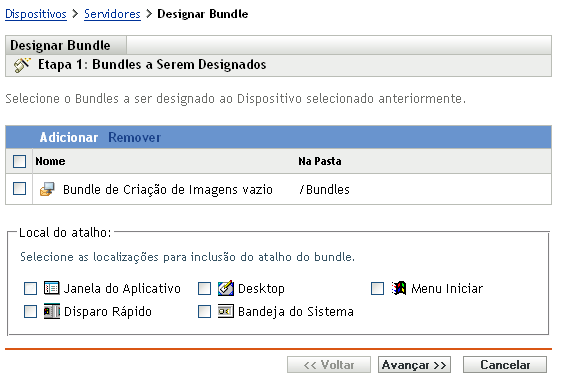Click Remover in the table toolbar

pyautogui.click(x=134, y=137)
